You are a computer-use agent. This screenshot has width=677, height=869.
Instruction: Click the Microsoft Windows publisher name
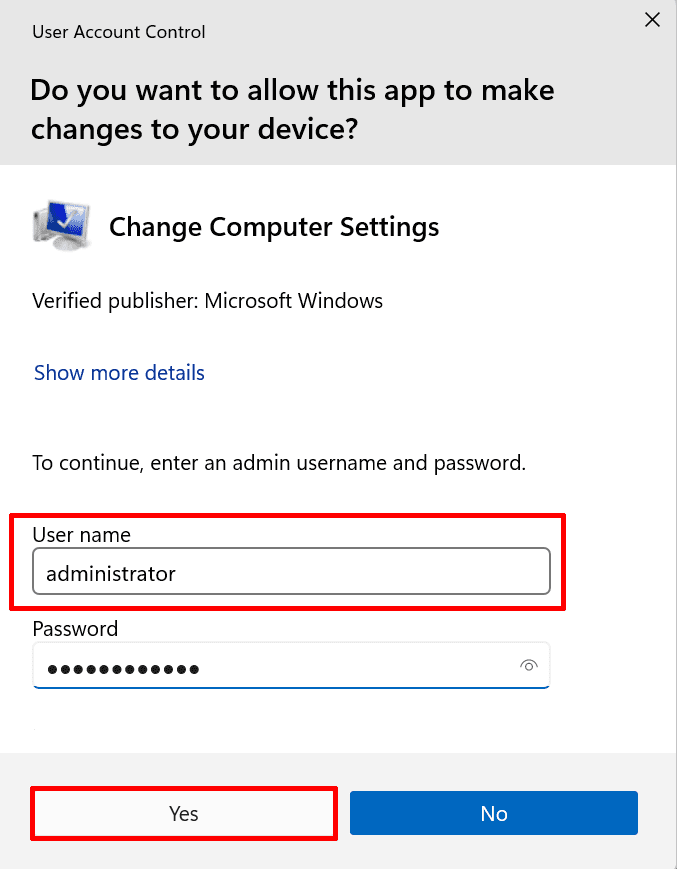pos(294,300)
